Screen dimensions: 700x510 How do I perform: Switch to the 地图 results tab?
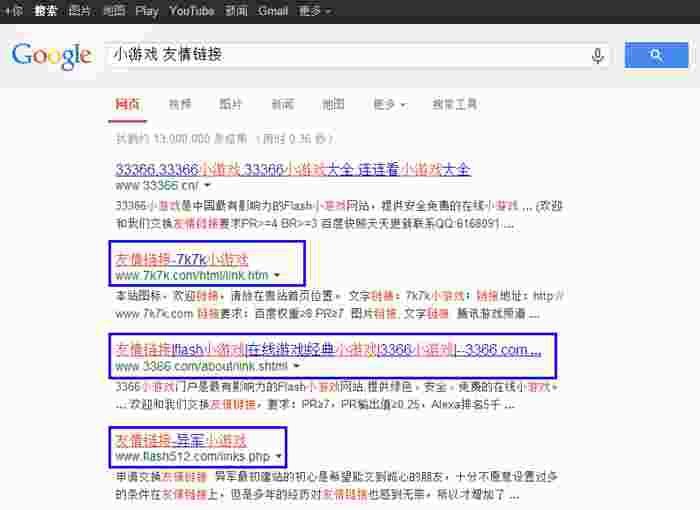333,105
